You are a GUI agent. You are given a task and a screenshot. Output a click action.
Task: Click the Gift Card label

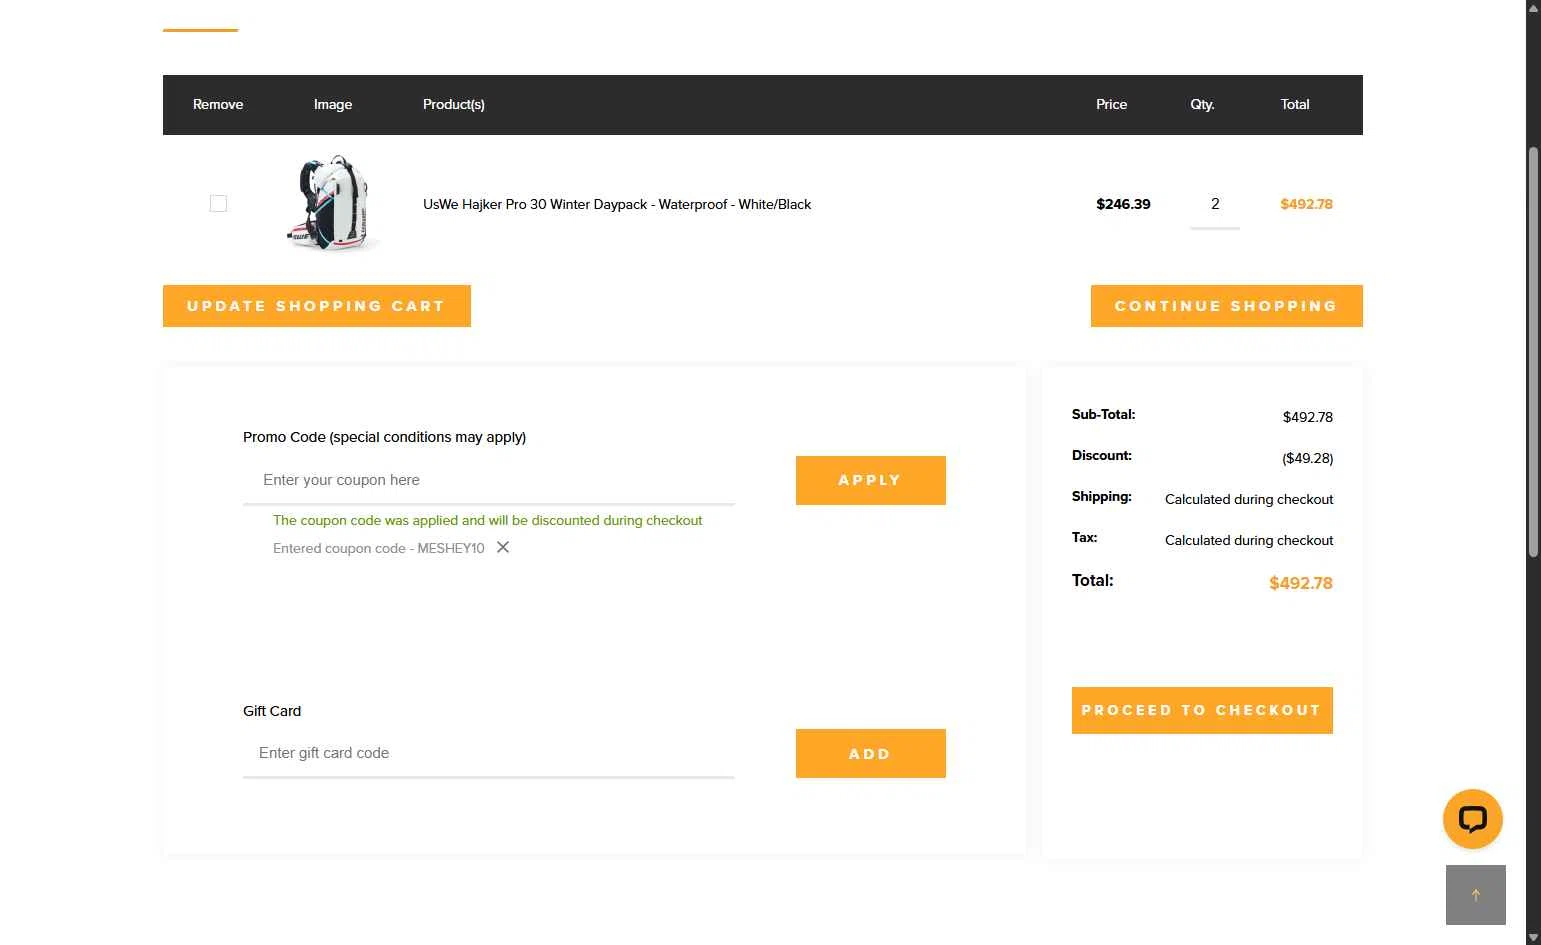272,711
